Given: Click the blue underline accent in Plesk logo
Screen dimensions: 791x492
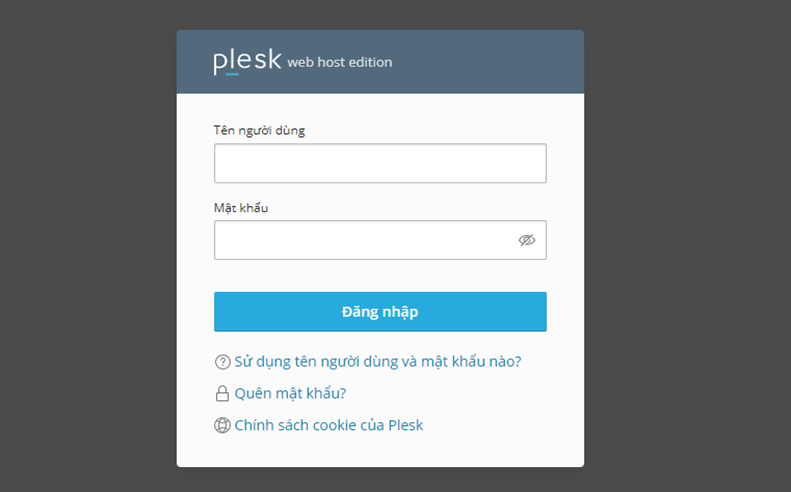Looking at the screenshot, I should coord(233,74).
